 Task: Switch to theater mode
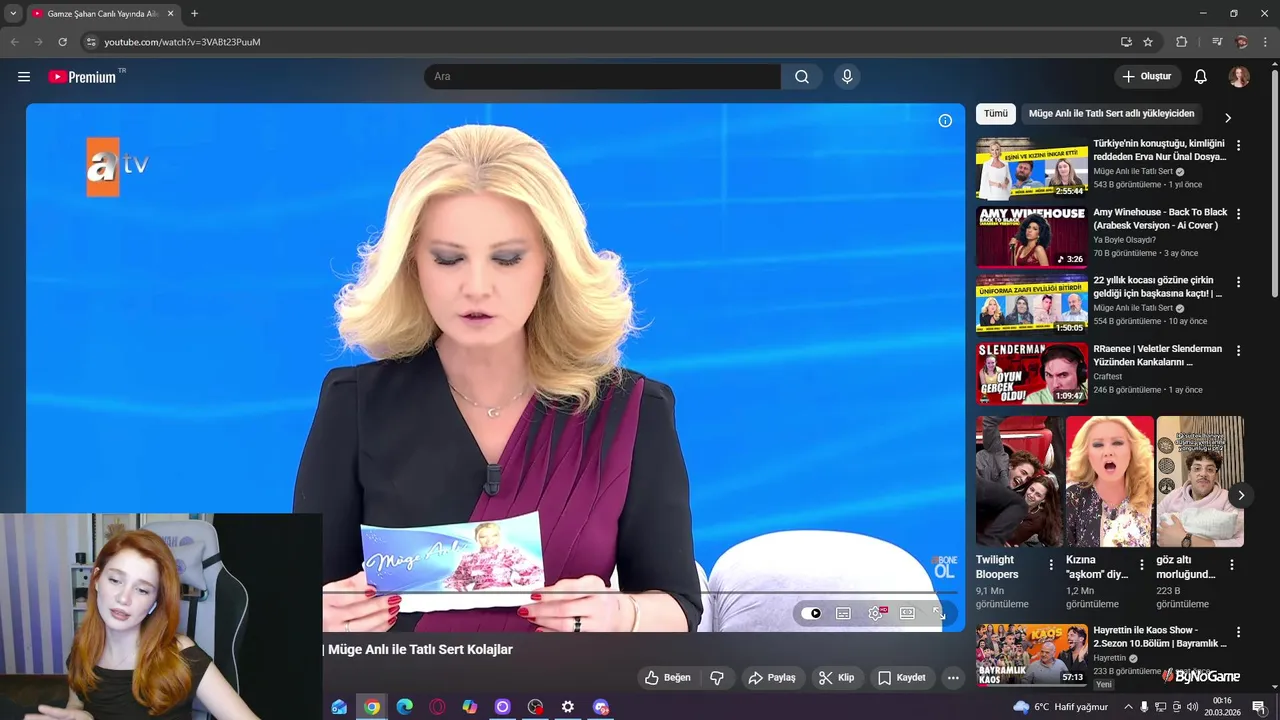coord(907,613)
